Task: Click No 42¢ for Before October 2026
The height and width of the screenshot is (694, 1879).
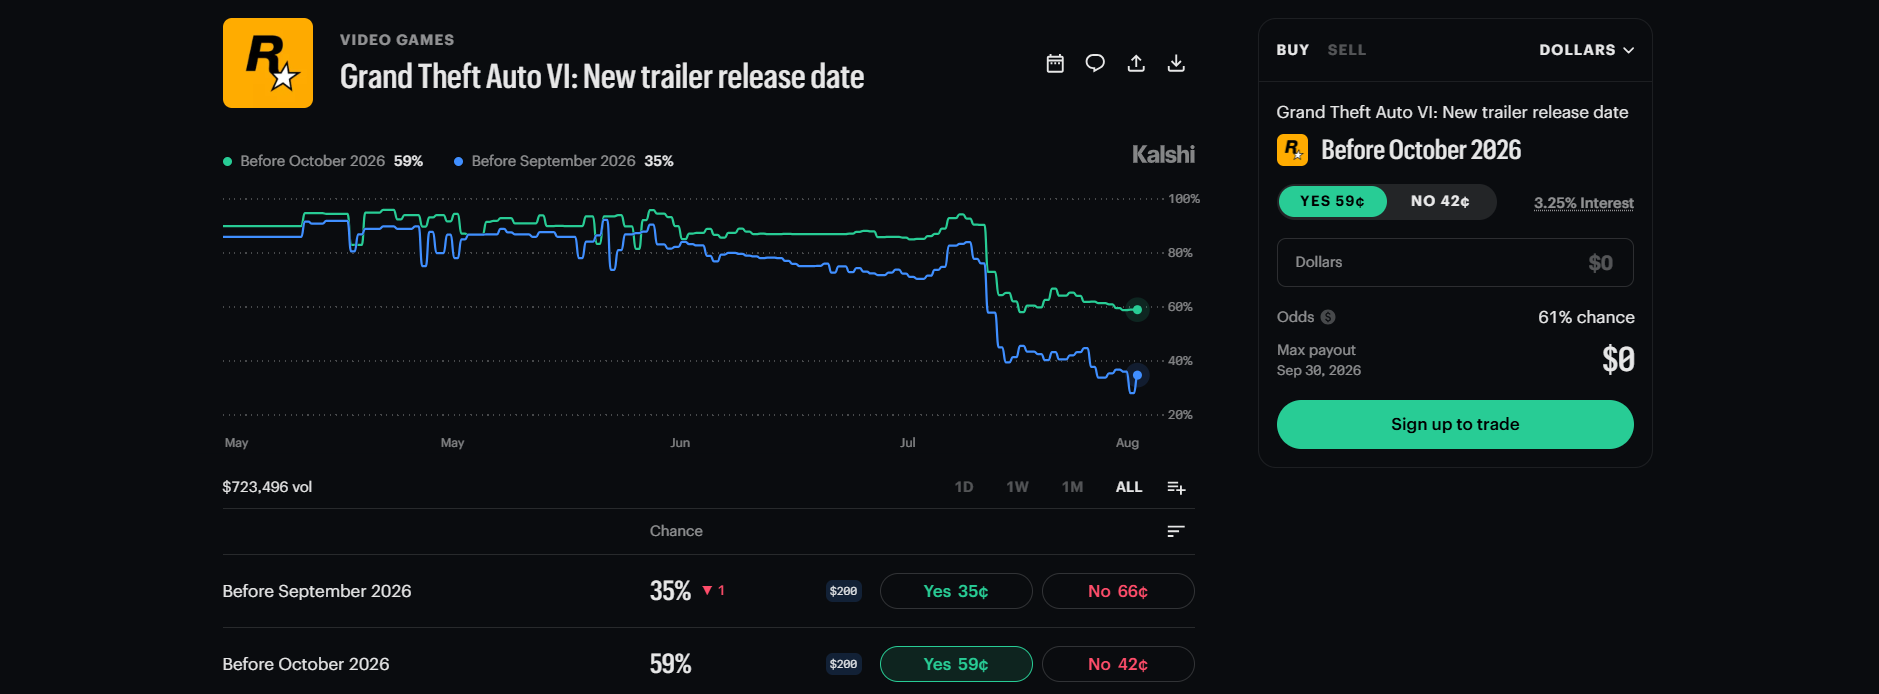Action: 1118,664
